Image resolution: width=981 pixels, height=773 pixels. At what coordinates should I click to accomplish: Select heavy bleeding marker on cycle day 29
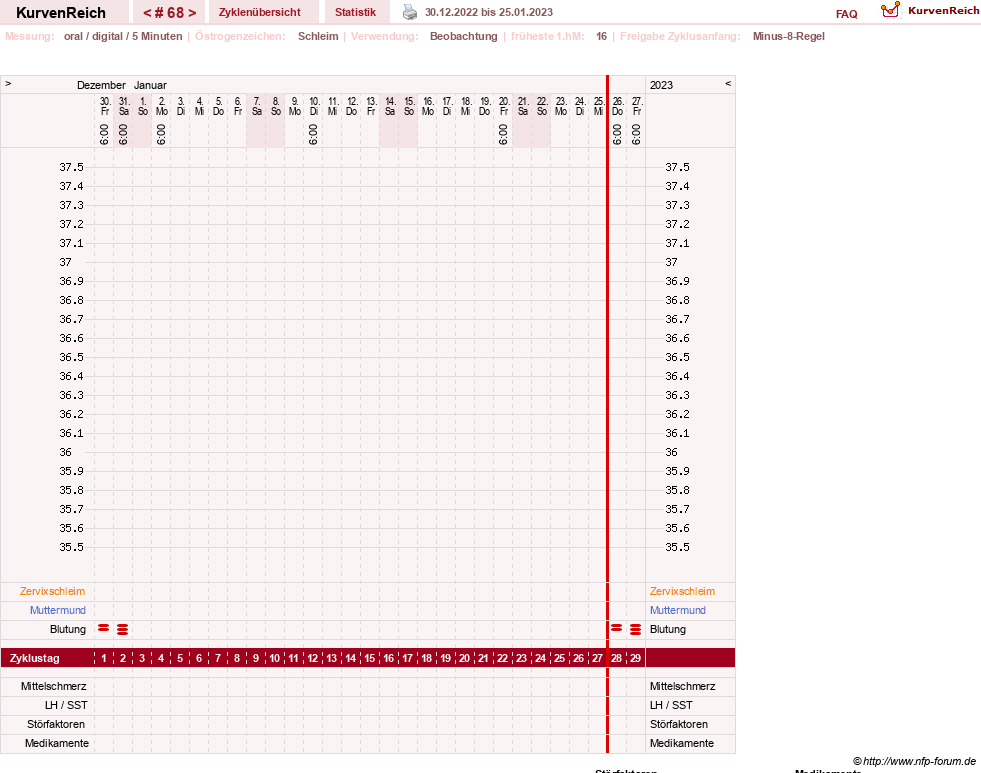tap(636, 629)
